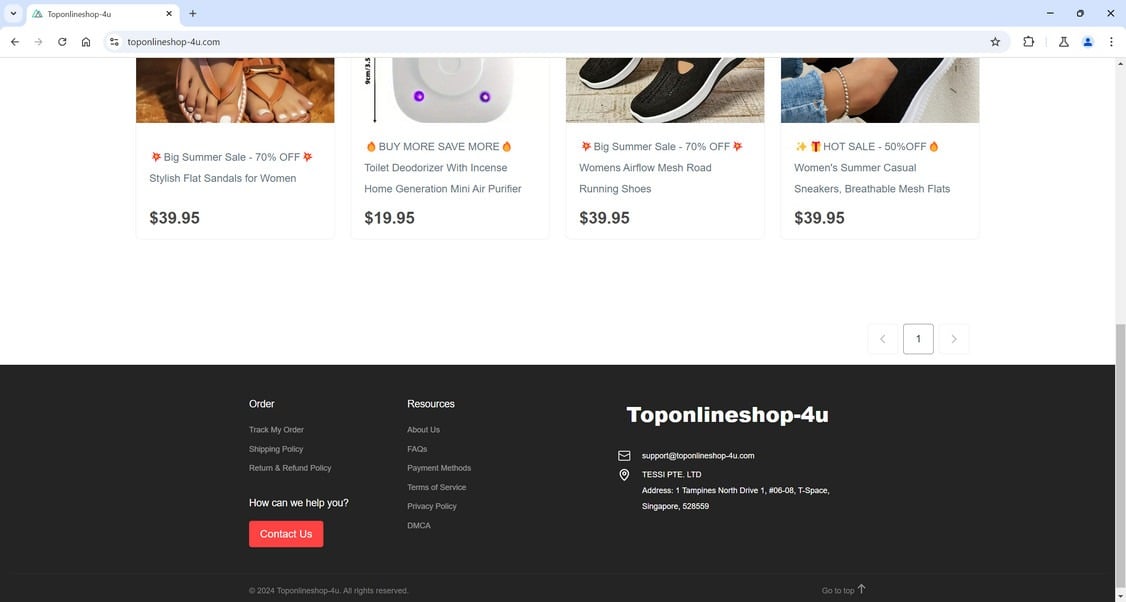This screenshot has width=1126, height=602.
Task: Open the Stylish Flat Sandals product image
Action: [x=236, y=90]
